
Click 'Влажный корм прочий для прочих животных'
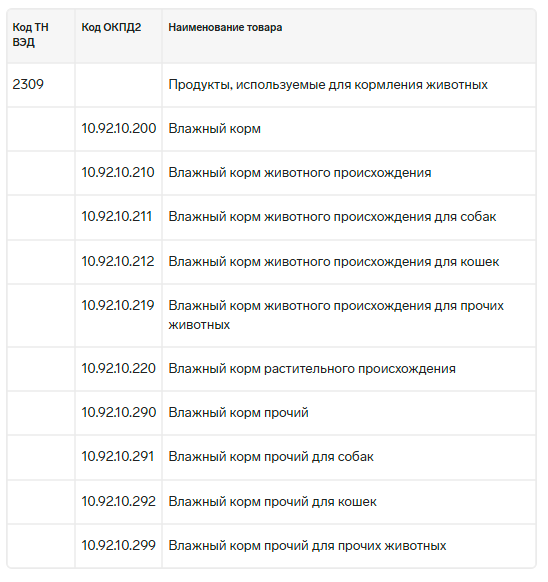click(x=307, y=546)
